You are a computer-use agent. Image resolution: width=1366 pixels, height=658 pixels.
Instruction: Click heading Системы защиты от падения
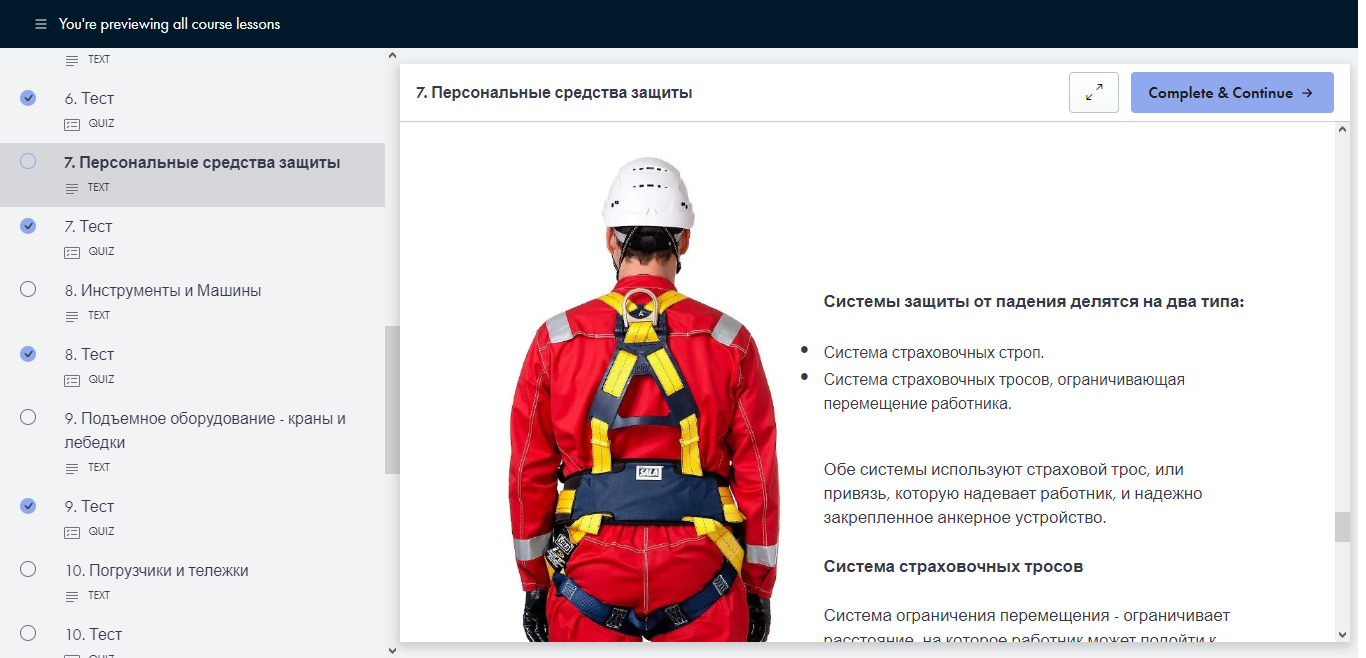pos(1034,301)
